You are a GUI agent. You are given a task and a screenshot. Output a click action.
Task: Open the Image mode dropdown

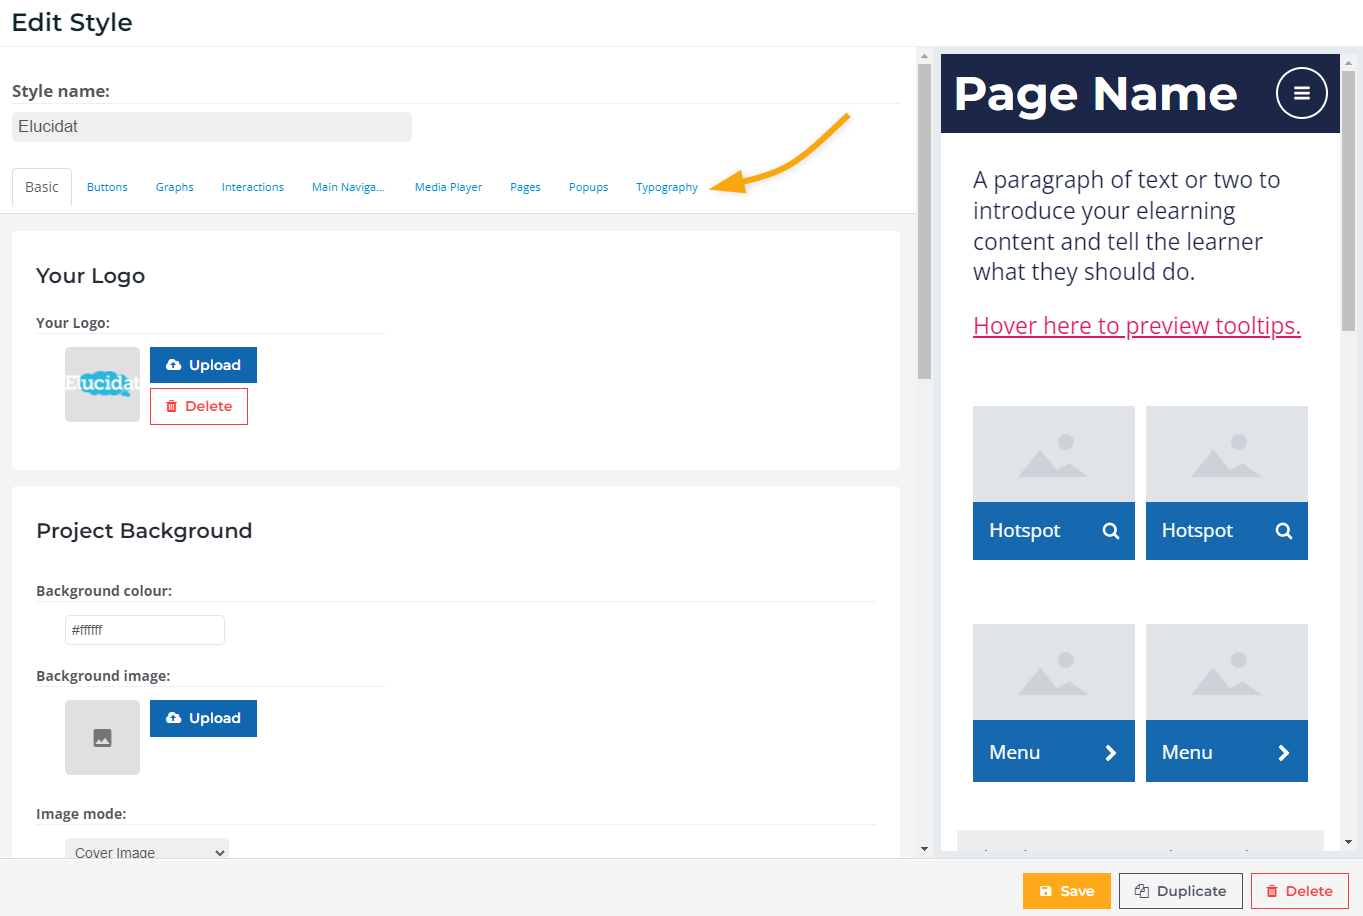pyautogui.click(x=147, y=849)
